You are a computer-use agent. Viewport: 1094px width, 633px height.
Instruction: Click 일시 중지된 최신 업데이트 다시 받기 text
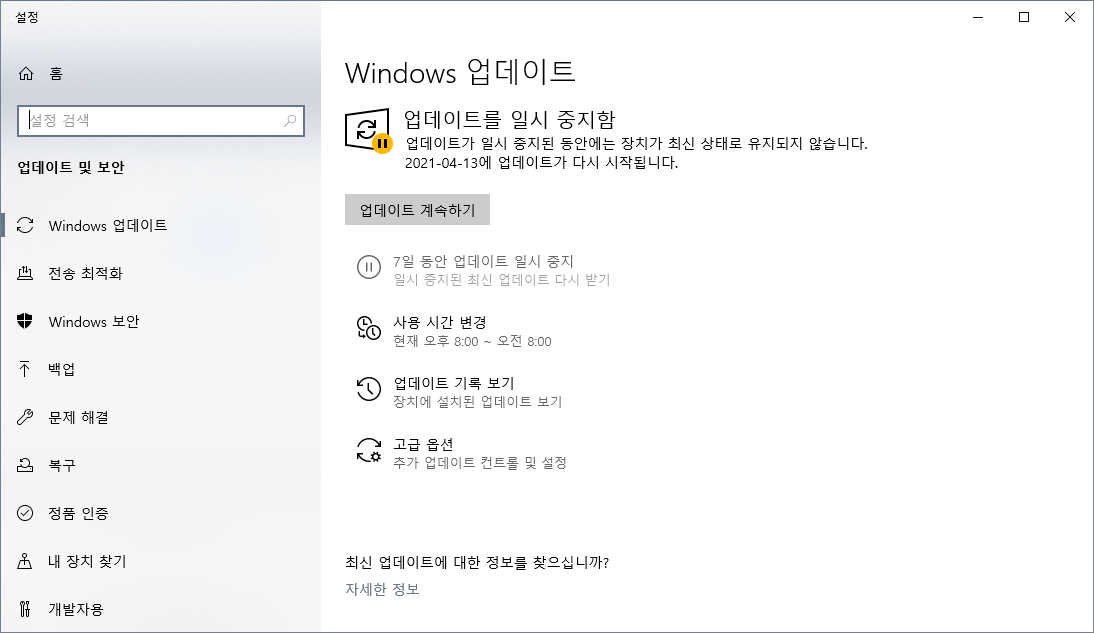pos(502,280)
